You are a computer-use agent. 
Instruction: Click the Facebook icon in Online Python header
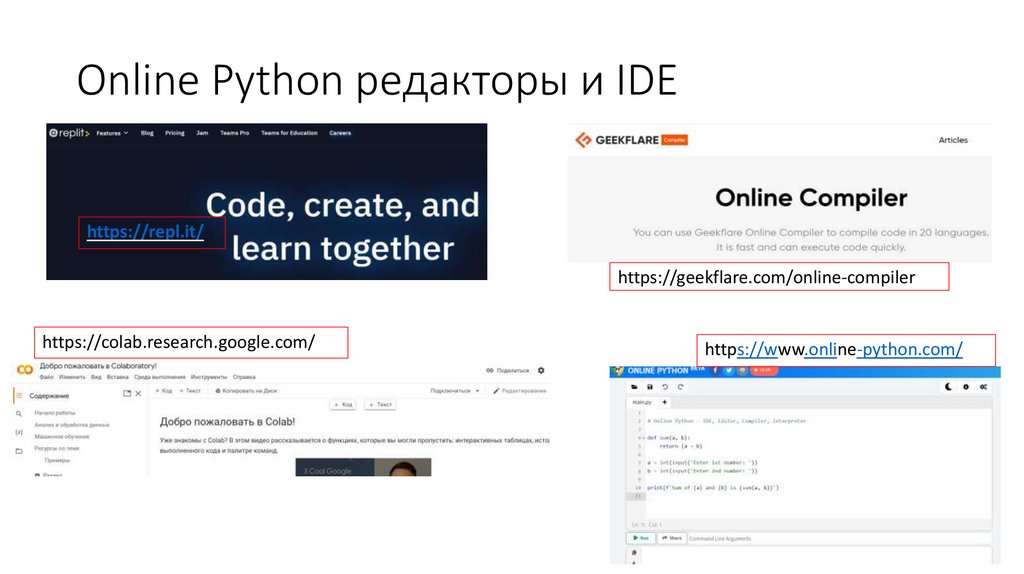(715, 370)
